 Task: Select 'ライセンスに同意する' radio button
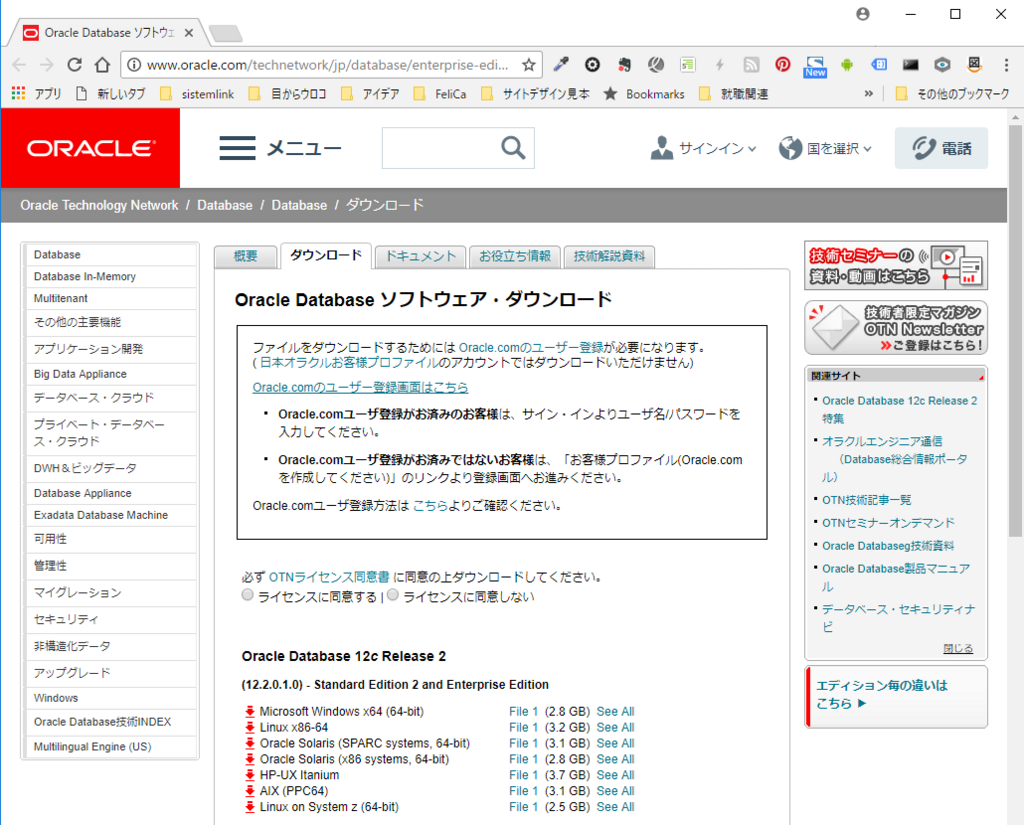(x=247, y=594)
